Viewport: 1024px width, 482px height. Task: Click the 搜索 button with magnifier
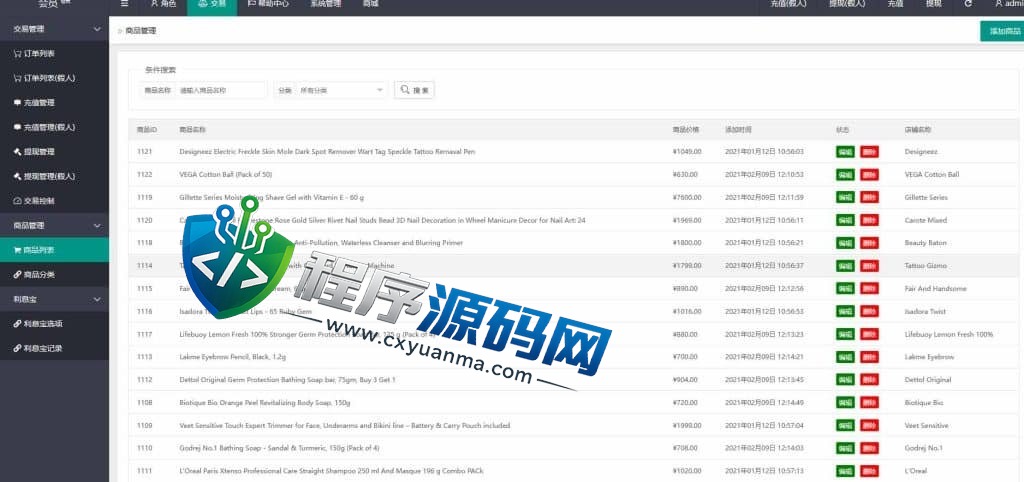point(414,90)
